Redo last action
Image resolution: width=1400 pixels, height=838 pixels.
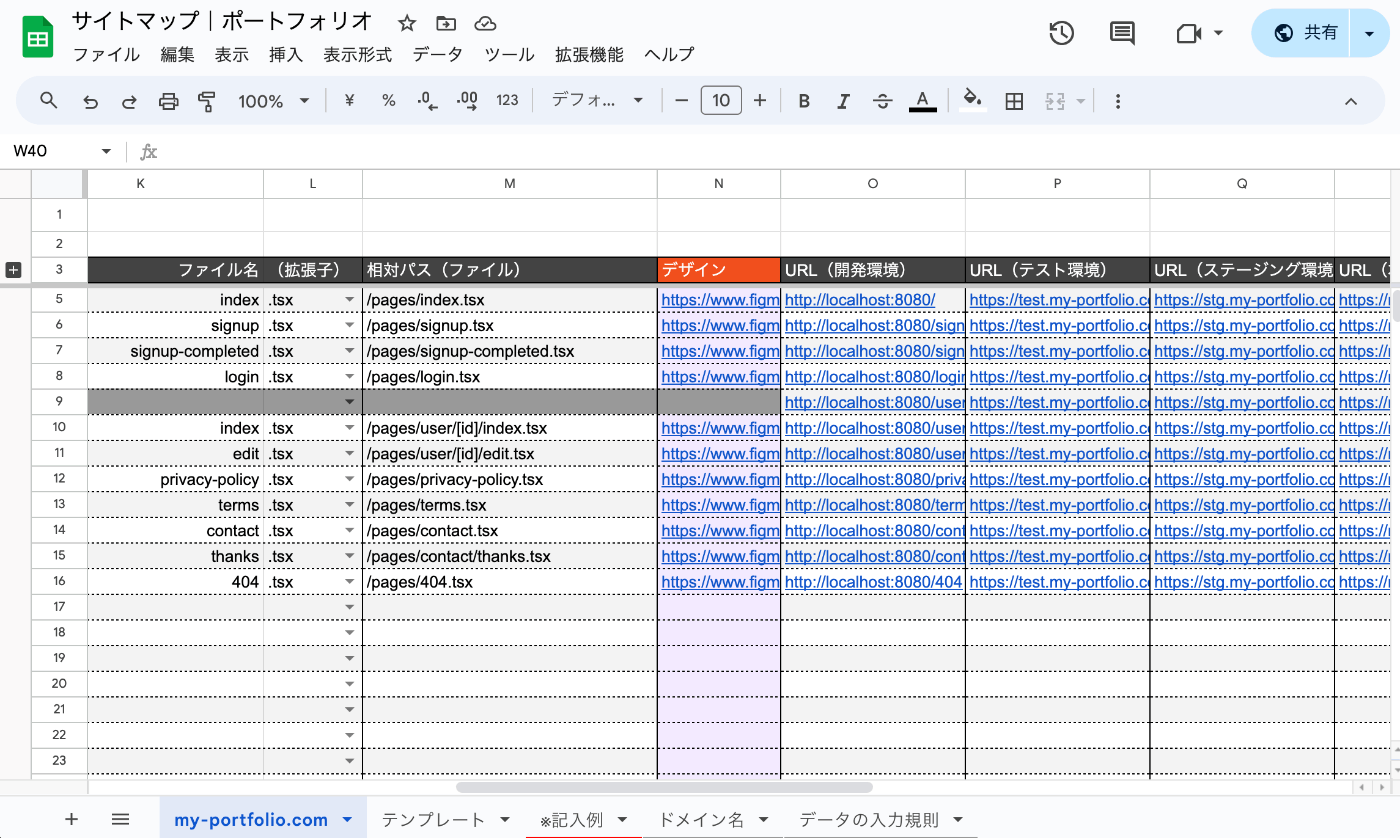click(129, 101)
